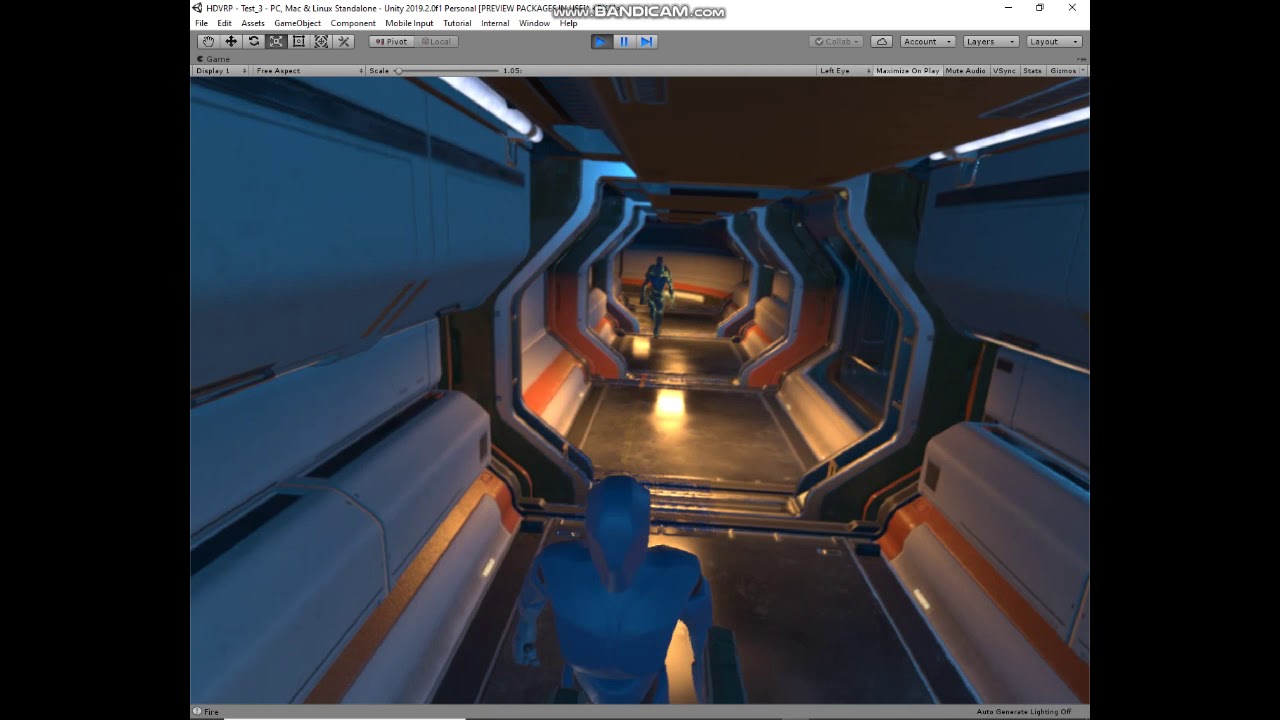Image resolution: width=1280 pixels, height=720 pixels.
Task: Stop play mode with Play button
Action: coord(601,41)
